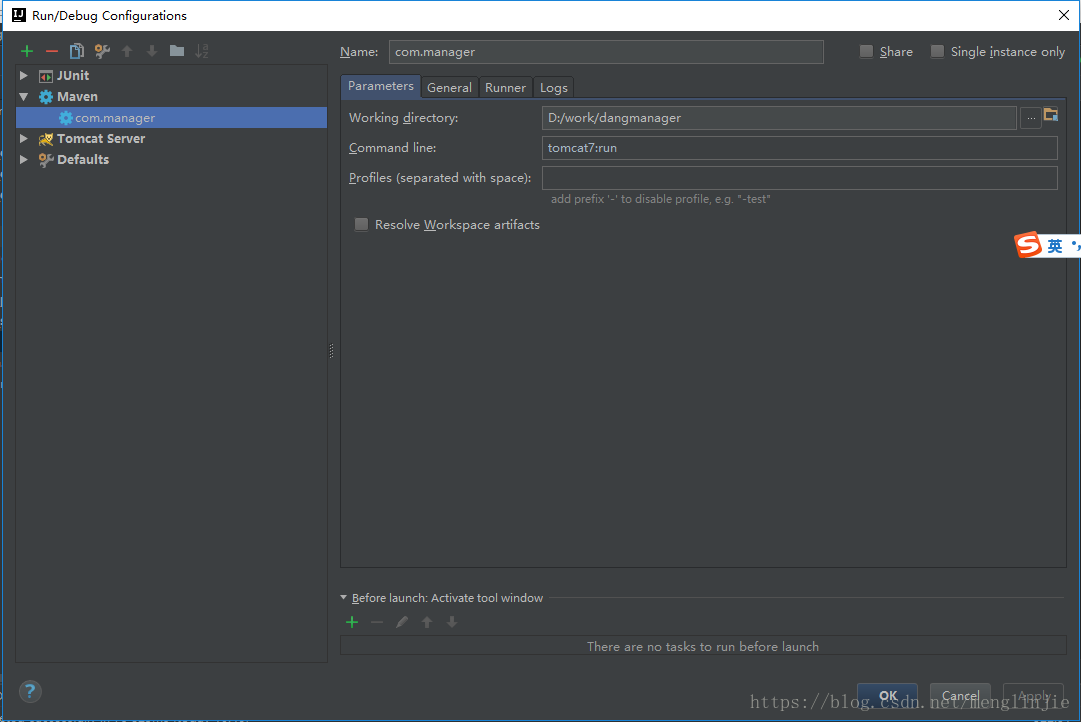Create new folder for configurations
Image resolution: width=1081 pixels, height=722 pixels.
point(176,51)
